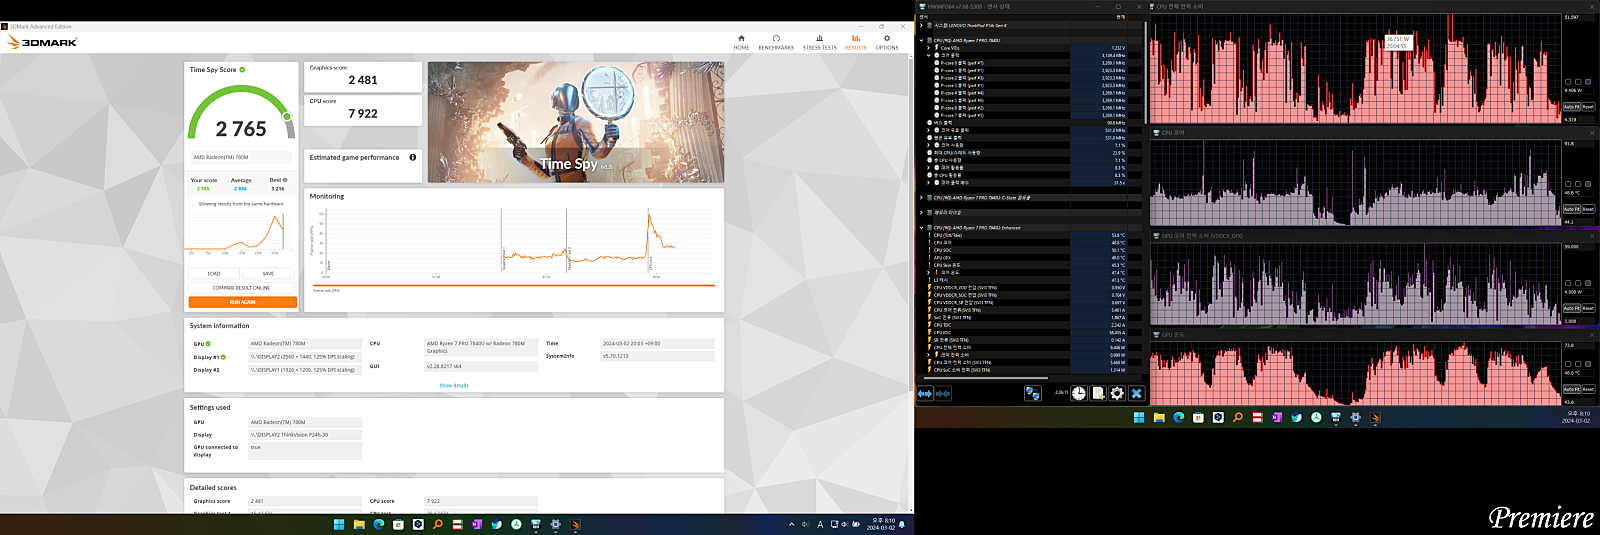Toggle first checkbox on the CPU package power graph

click(1568, 82)
